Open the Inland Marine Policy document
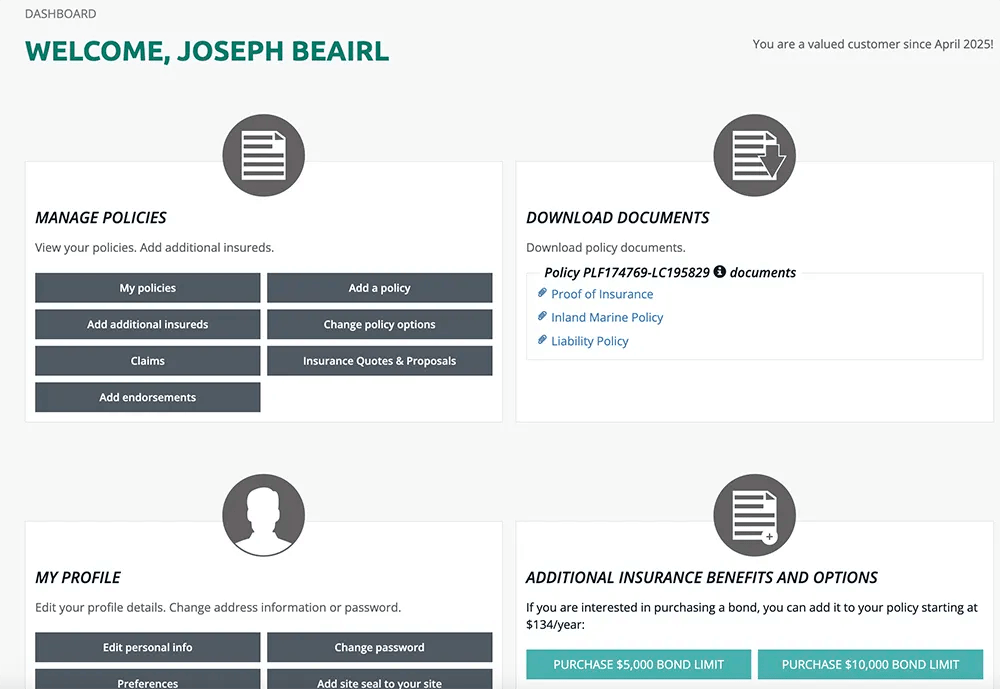The image size is (1000, 689). (x=606, y=317)
